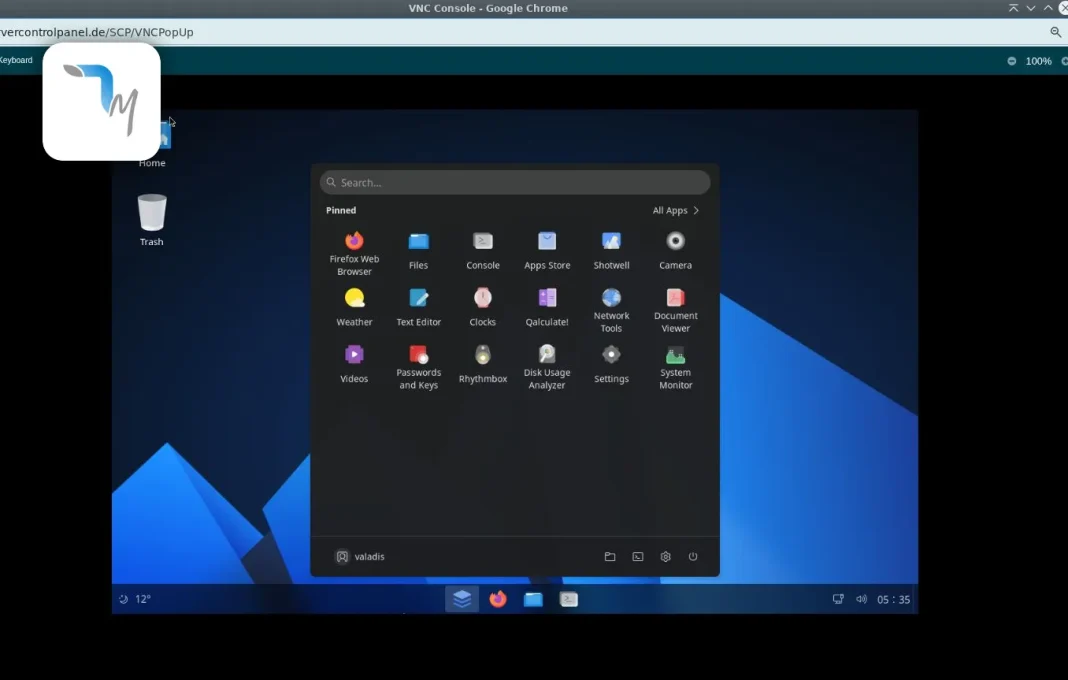Open settings gear in menu footer

pos(665,557)
